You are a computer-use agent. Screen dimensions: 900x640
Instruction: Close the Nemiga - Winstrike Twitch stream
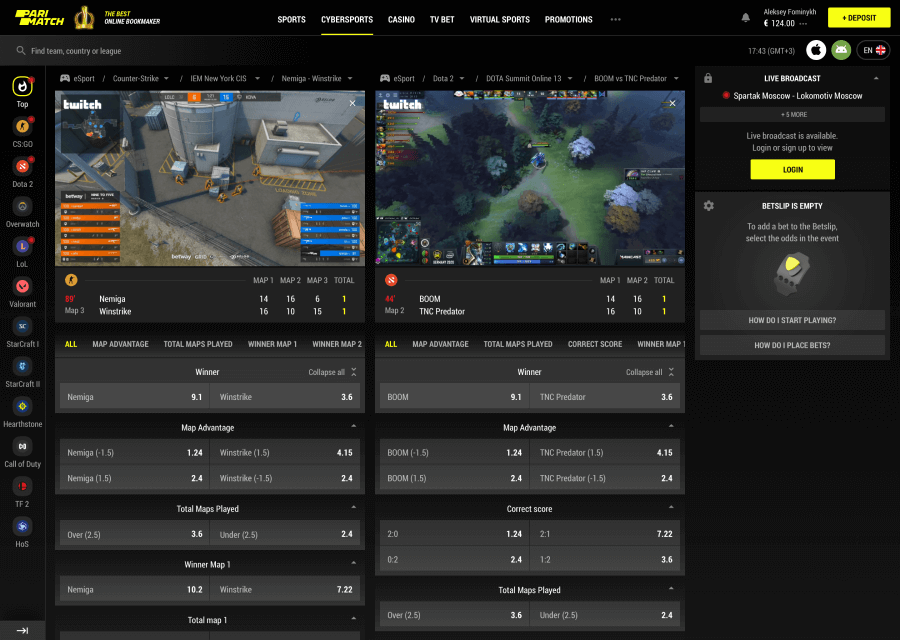pos(352,103)
